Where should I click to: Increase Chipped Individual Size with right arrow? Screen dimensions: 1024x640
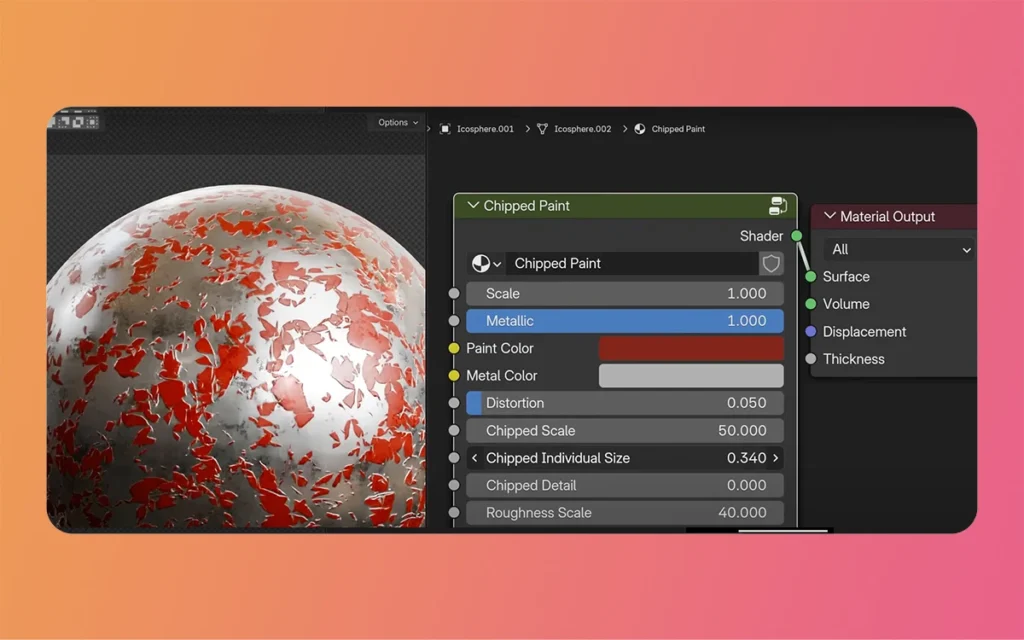click(776, 458)
